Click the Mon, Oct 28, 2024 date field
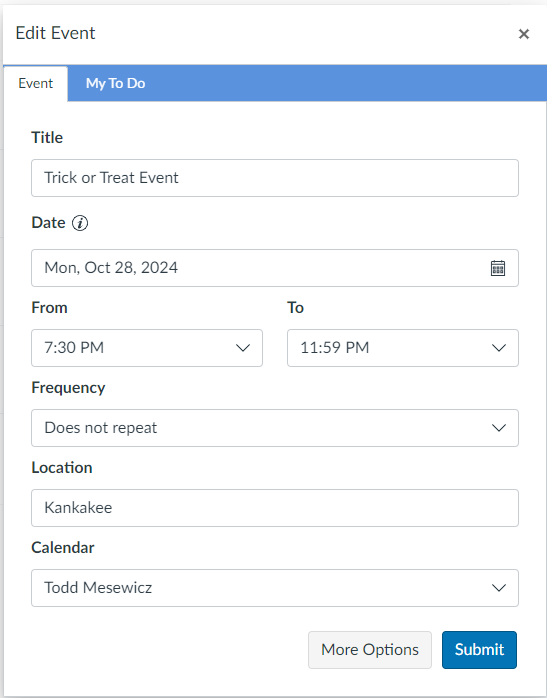Image resolution: width=547 pixels, height=698 pixels. click(x=275, y=268)
